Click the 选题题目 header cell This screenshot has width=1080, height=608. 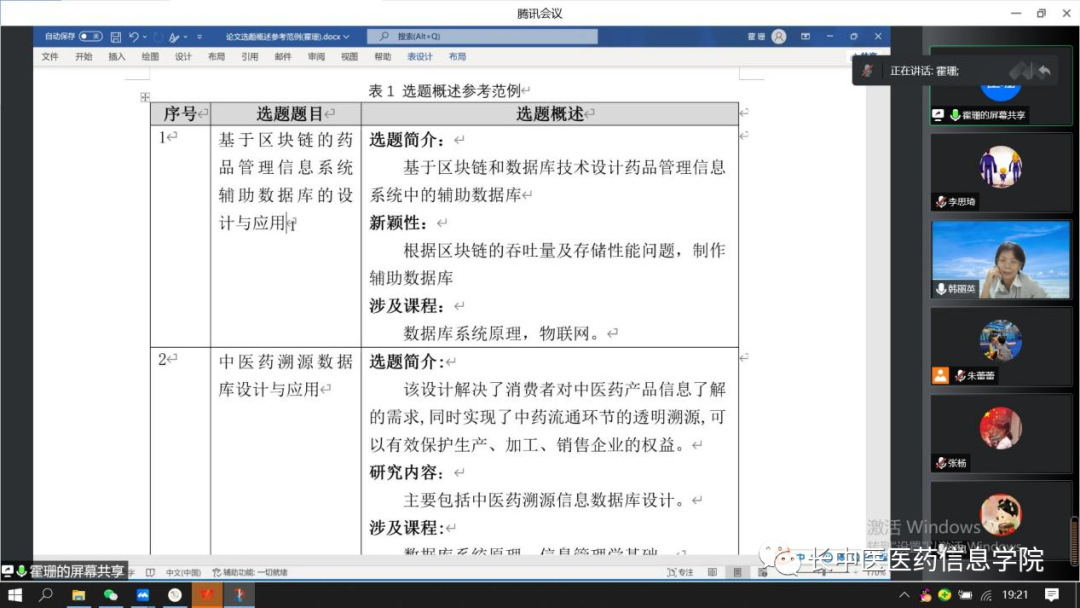tap(286, 114)
